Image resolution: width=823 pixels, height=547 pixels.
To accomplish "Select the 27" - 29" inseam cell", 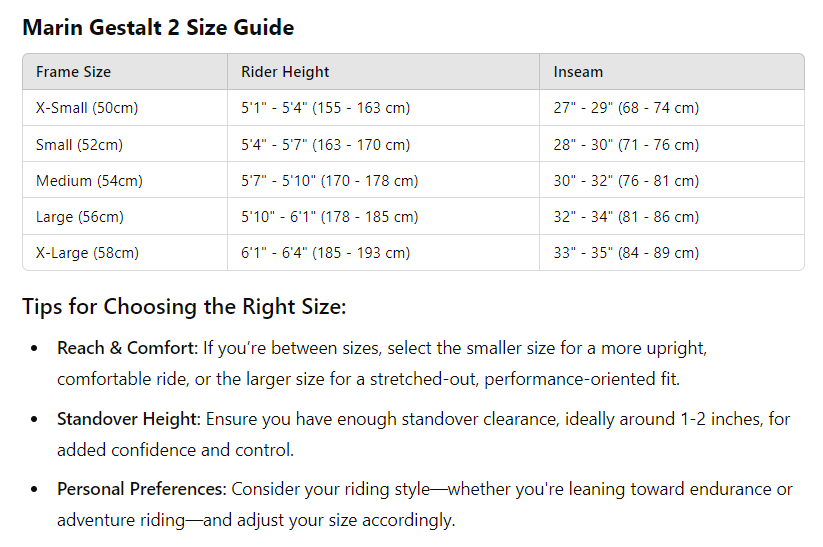I will 626,108.
